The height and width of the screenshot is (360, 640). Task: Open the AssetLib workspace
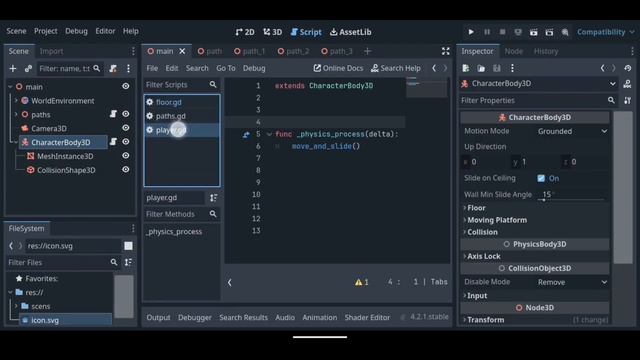[x=351, y=32]
